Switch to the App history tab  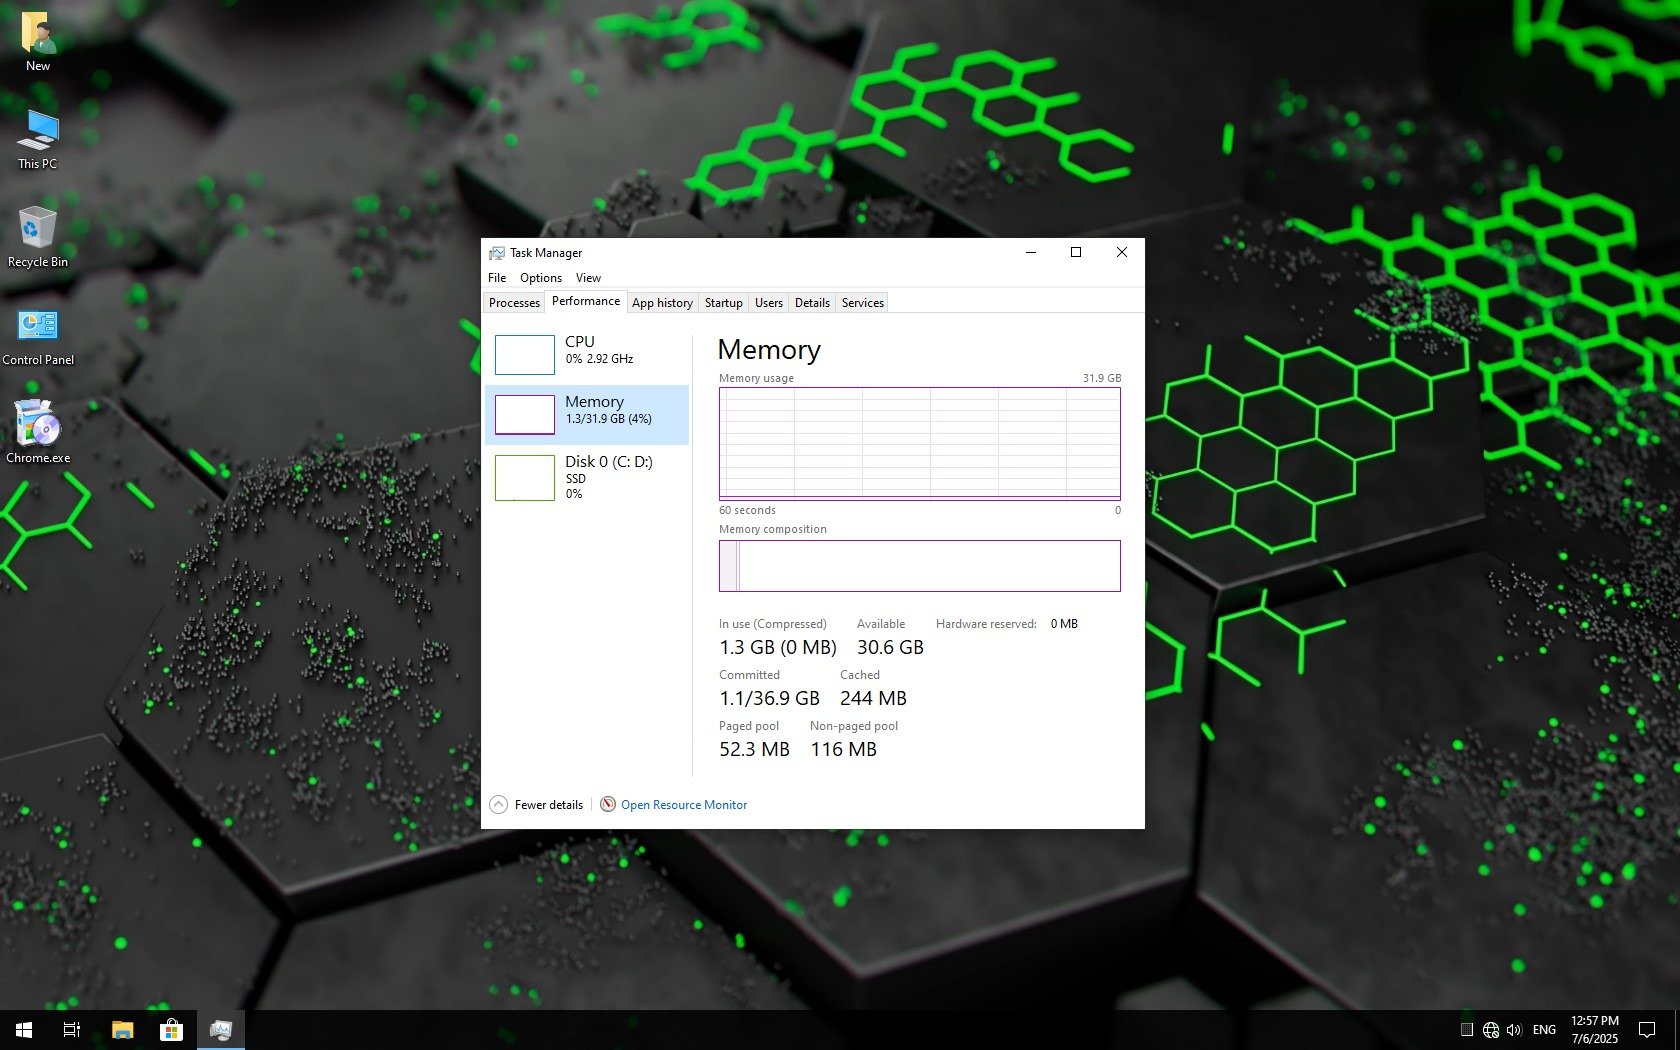[x=662, y=303]
